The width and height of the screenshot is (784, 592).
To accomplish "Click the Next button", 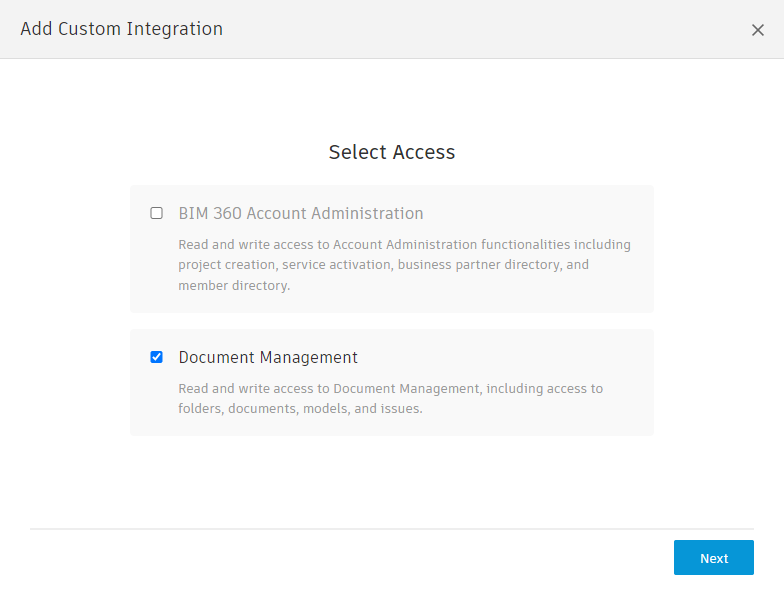I will (x=713, y=558).
